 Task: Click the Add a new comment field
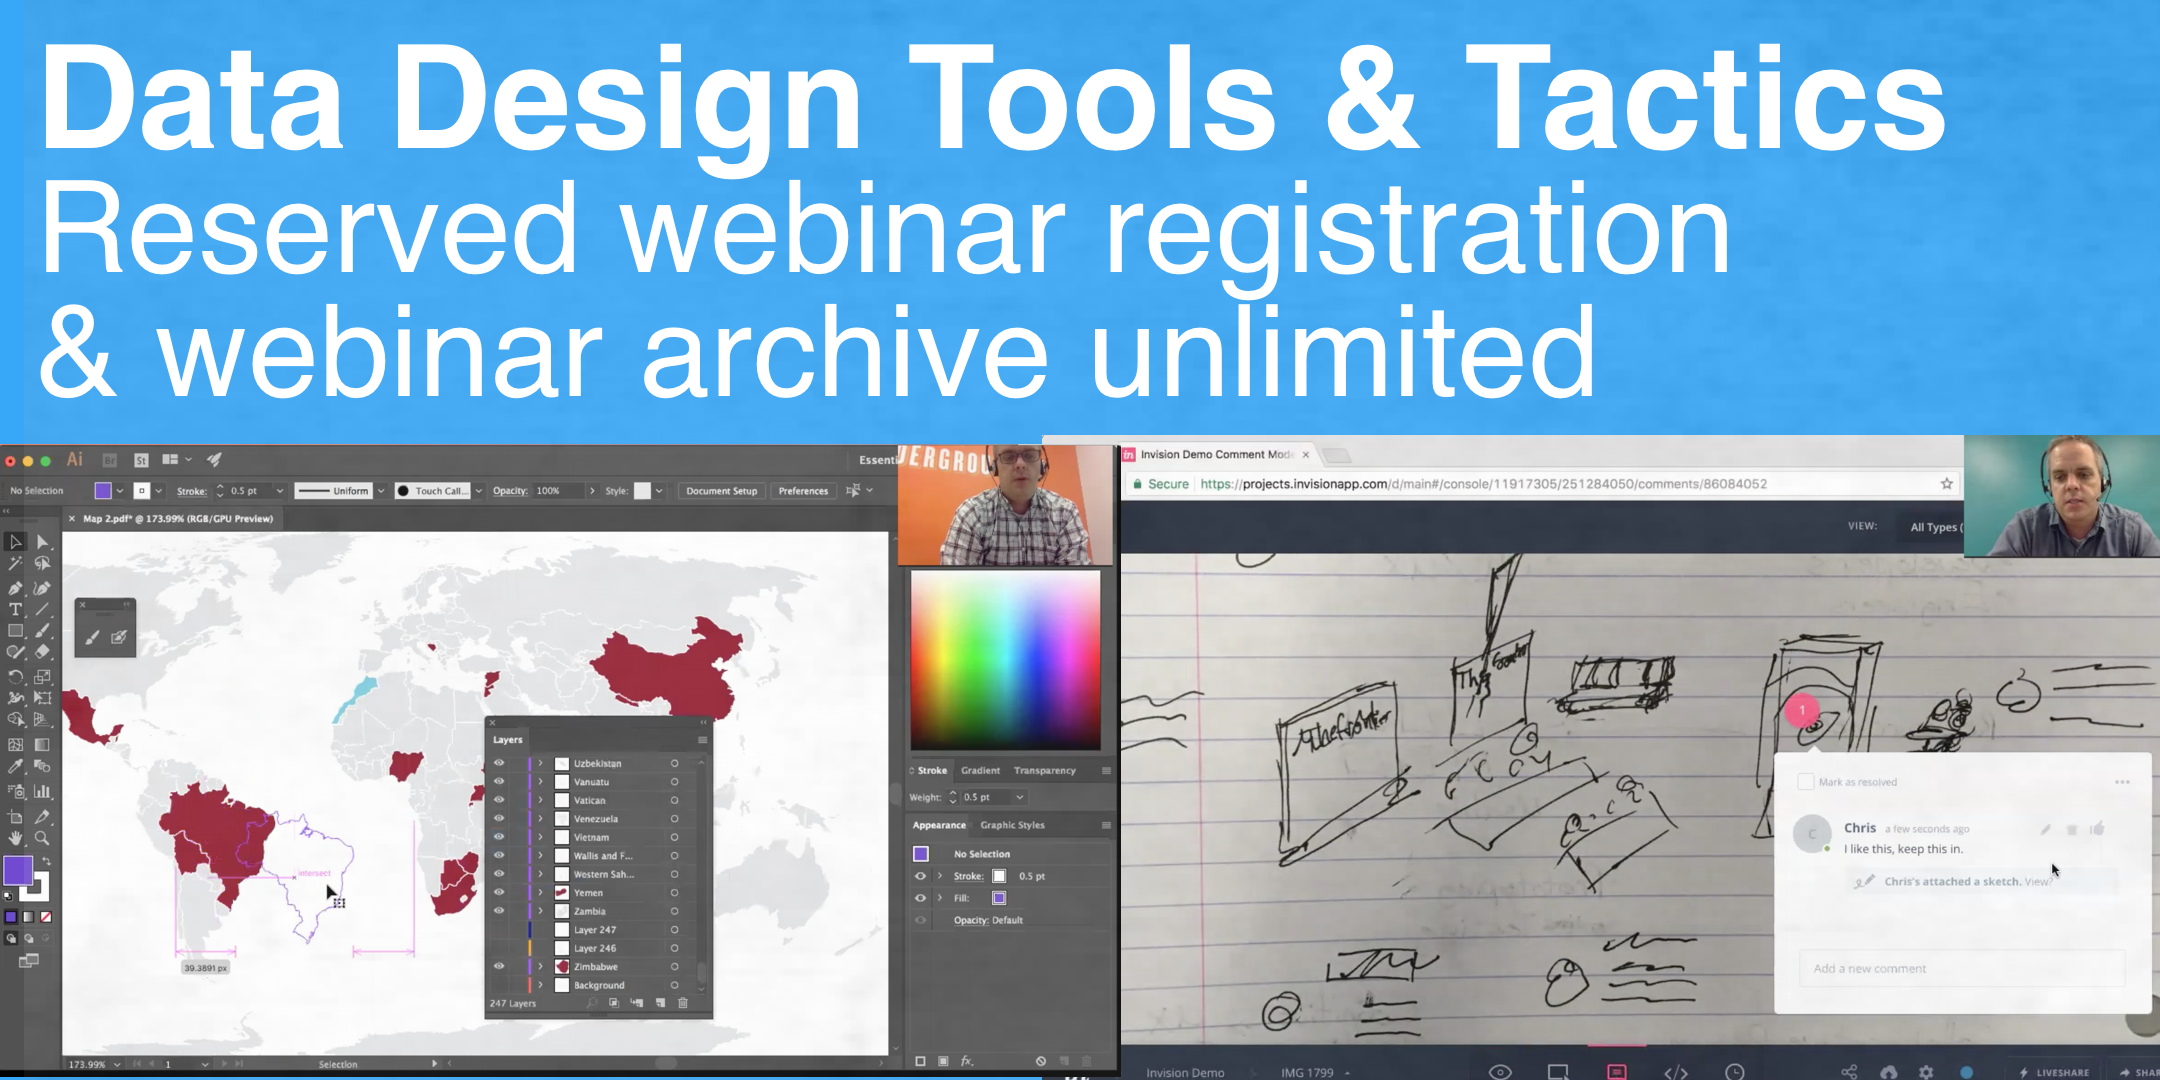coord(1961,968)
